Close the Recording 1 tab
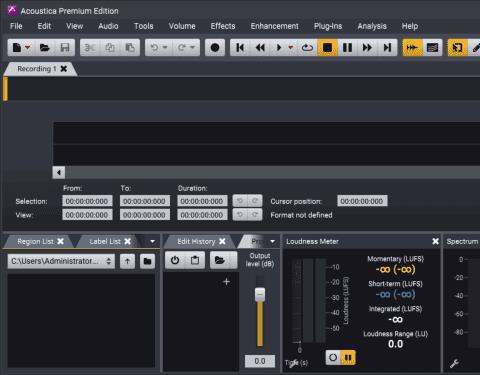 63,69
